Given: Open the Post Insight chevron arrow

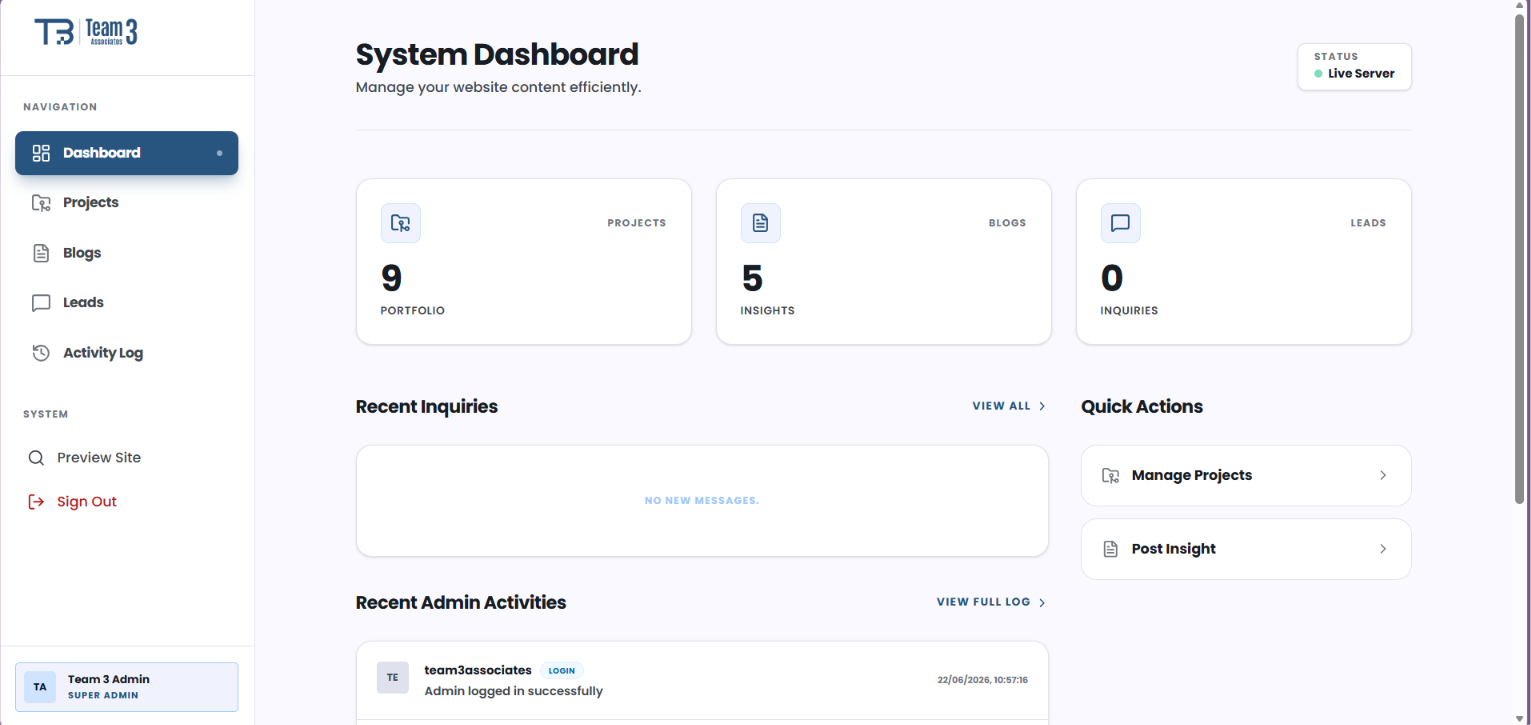Looking at the screenshot, I should click(1383, 549).
